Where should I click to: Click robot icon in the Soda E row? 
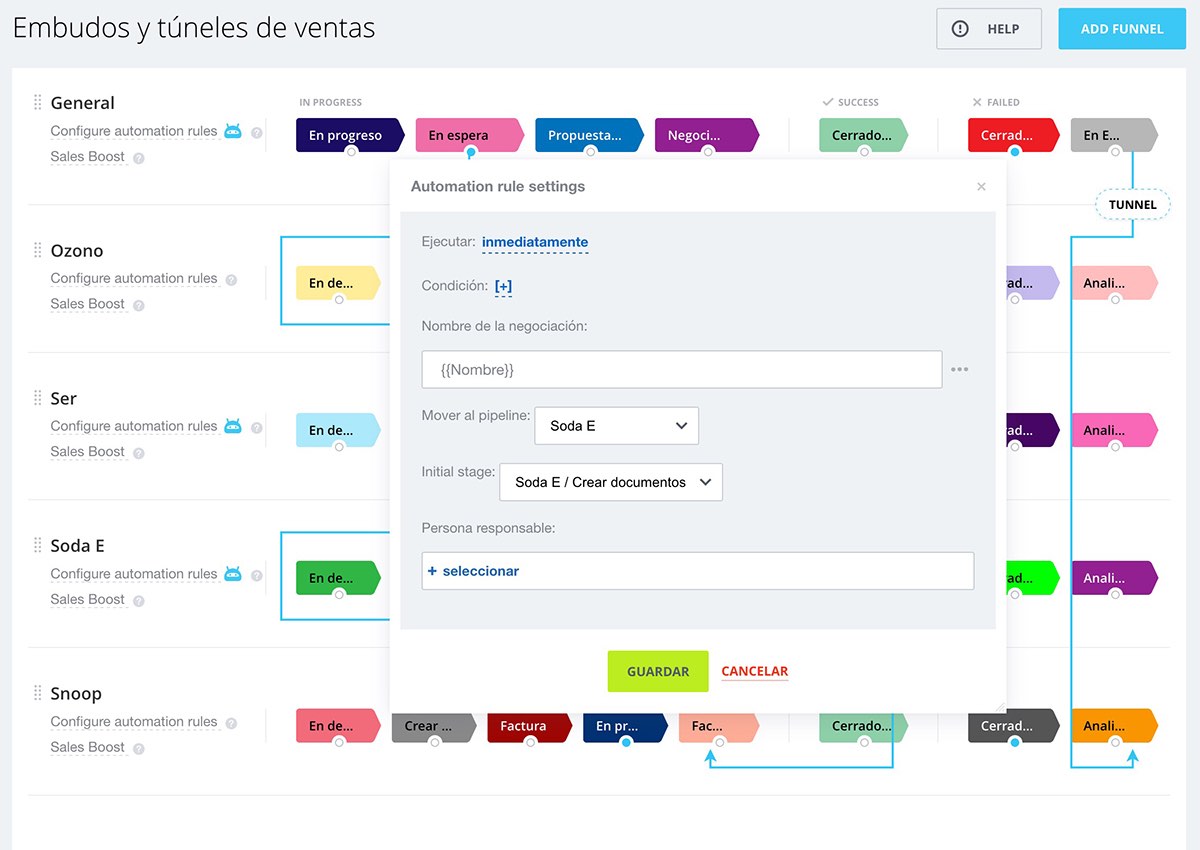coord(233,574)
